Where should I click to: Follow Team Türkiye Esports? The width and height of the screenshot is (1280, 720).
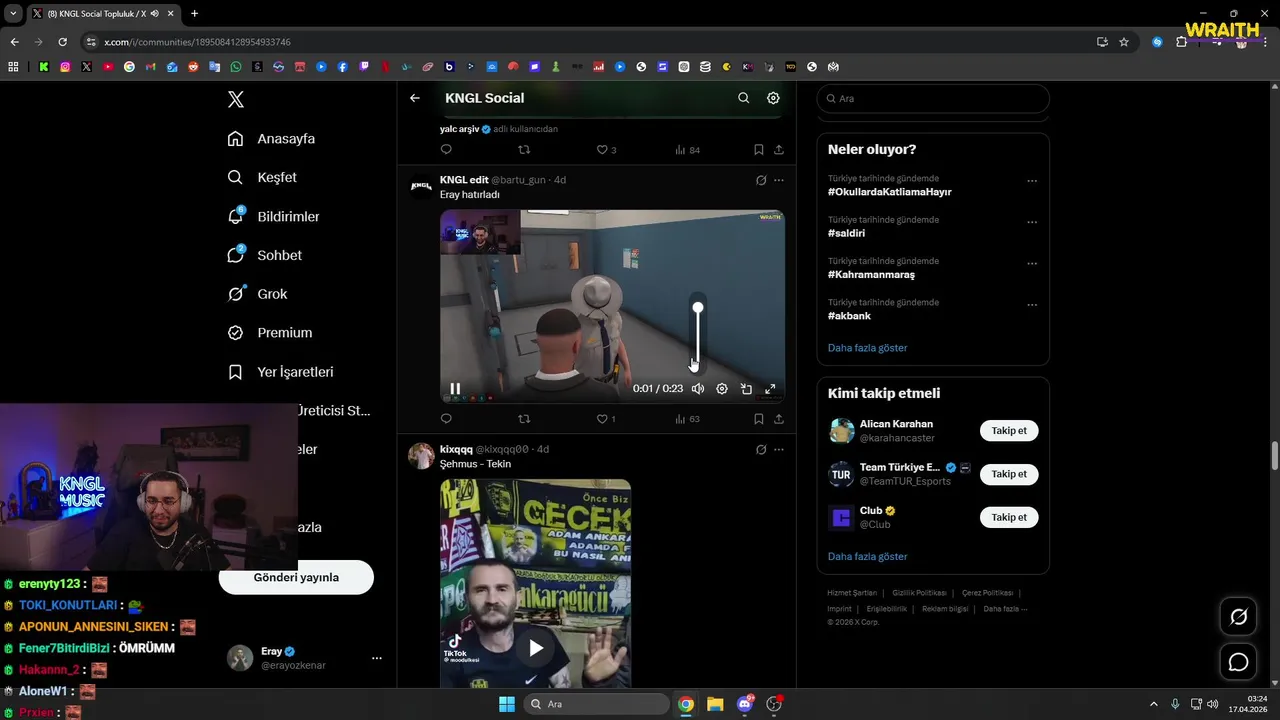coord(1009,474)
